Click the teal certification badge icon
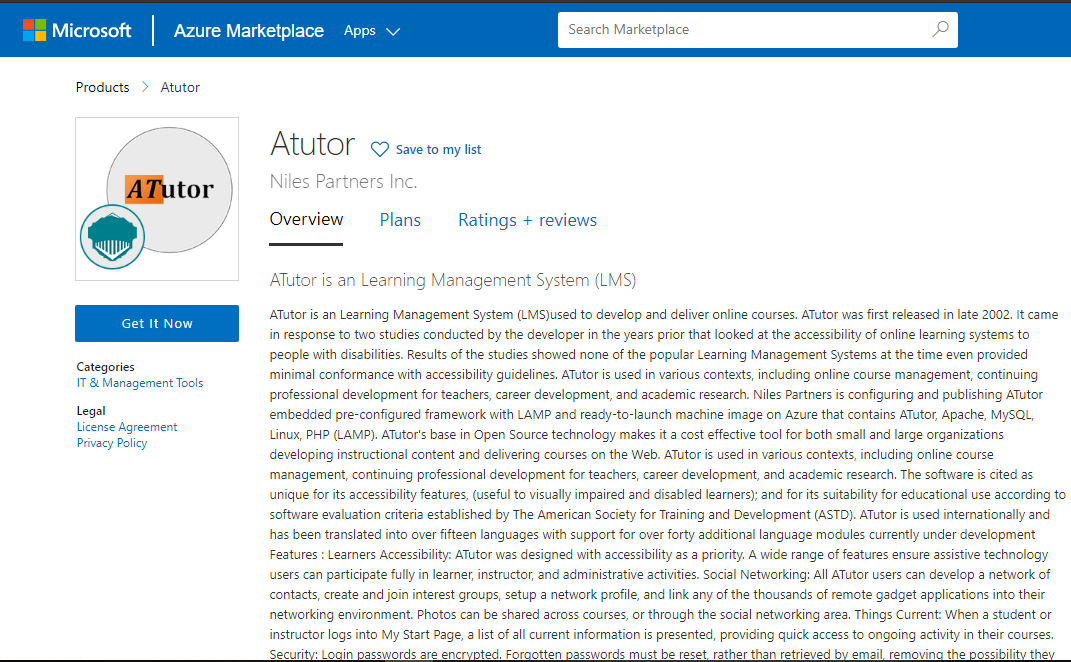 point(112,237)
